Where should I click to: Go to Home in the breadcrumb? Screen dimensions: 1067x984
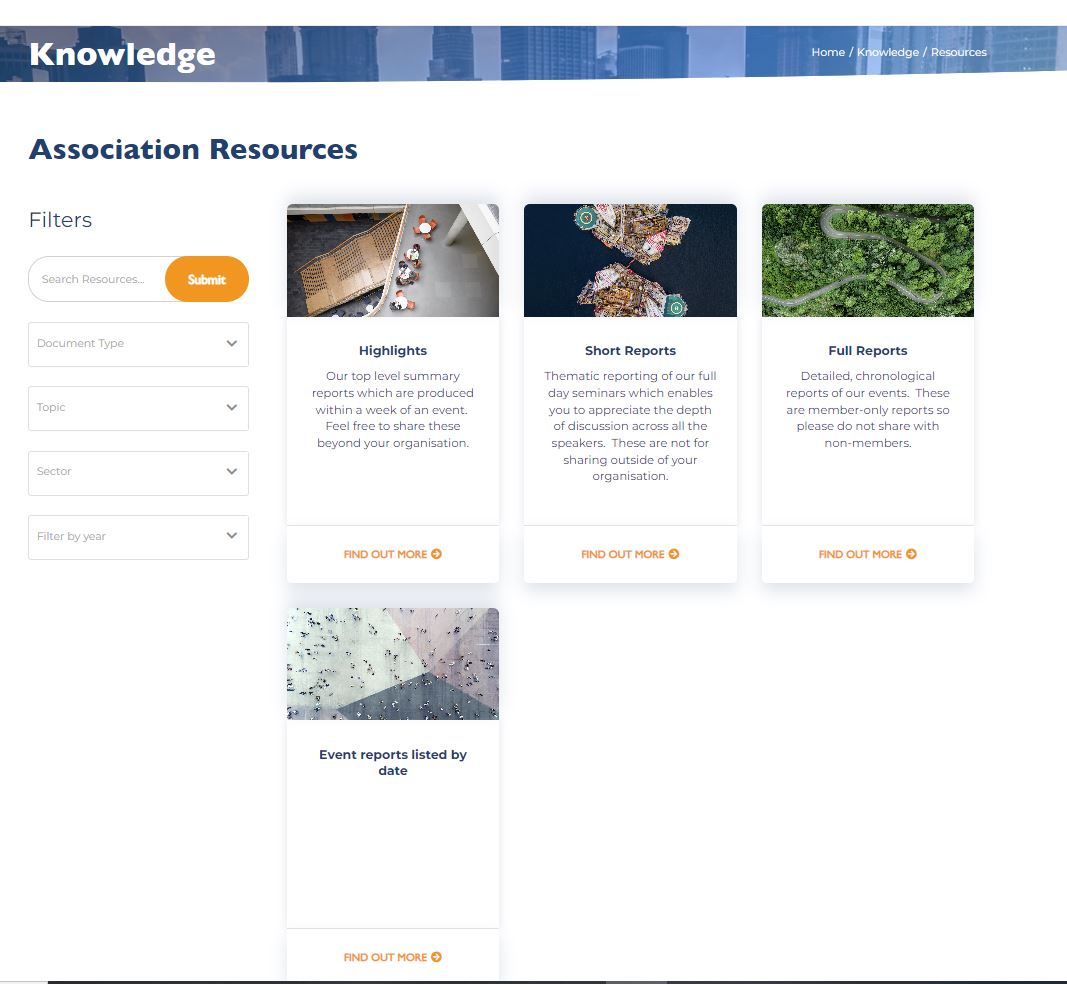click(x=828, y=52)
